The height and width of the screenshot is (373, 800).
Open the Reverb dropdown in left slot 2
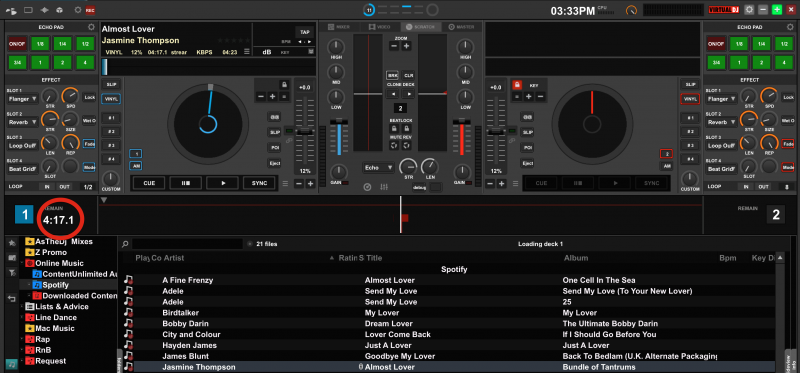[x=23, y=122]
